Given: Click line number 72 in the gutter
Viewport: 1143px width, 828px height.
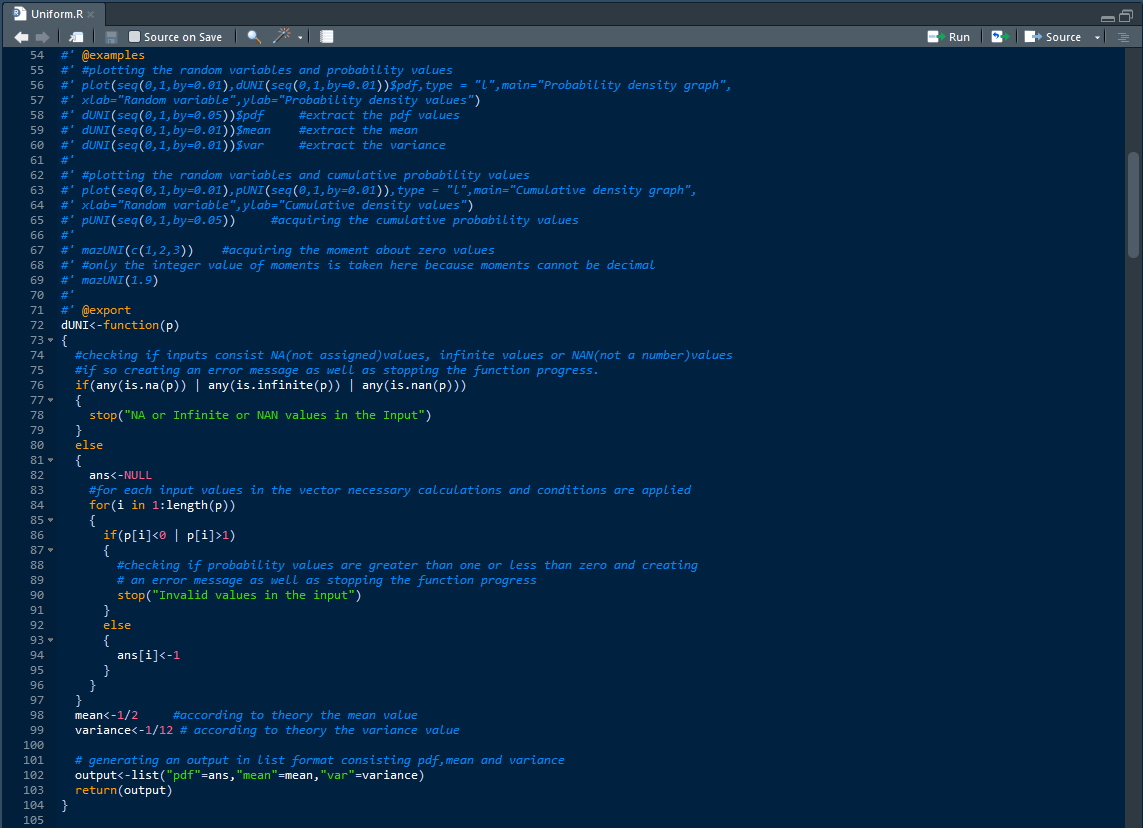Looking at the screenshot, I should (x=37, y=325).
